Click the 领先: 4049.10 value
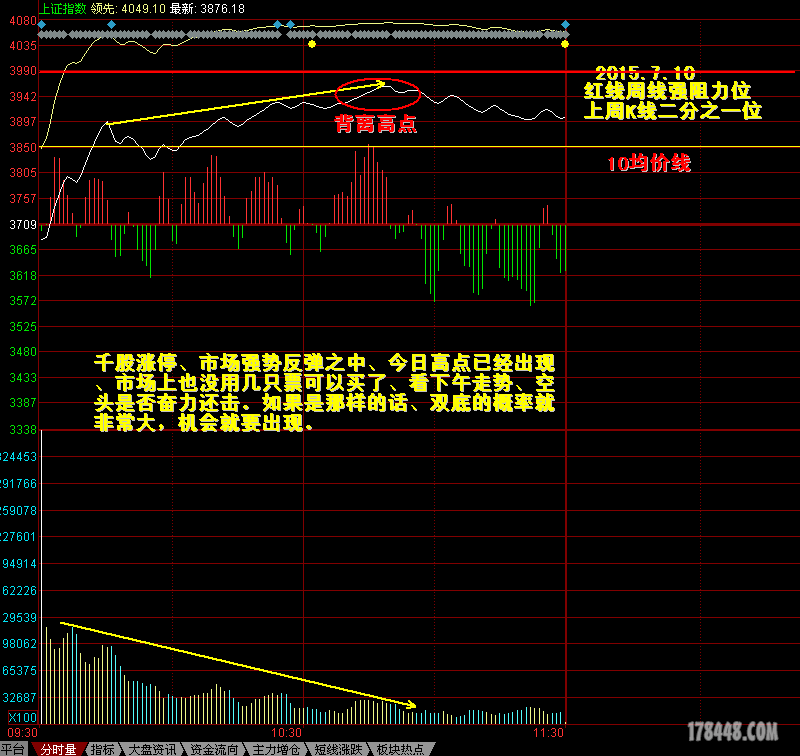This screenshot has width=800, height=756. pyautogui.click(x=128, y=9)
